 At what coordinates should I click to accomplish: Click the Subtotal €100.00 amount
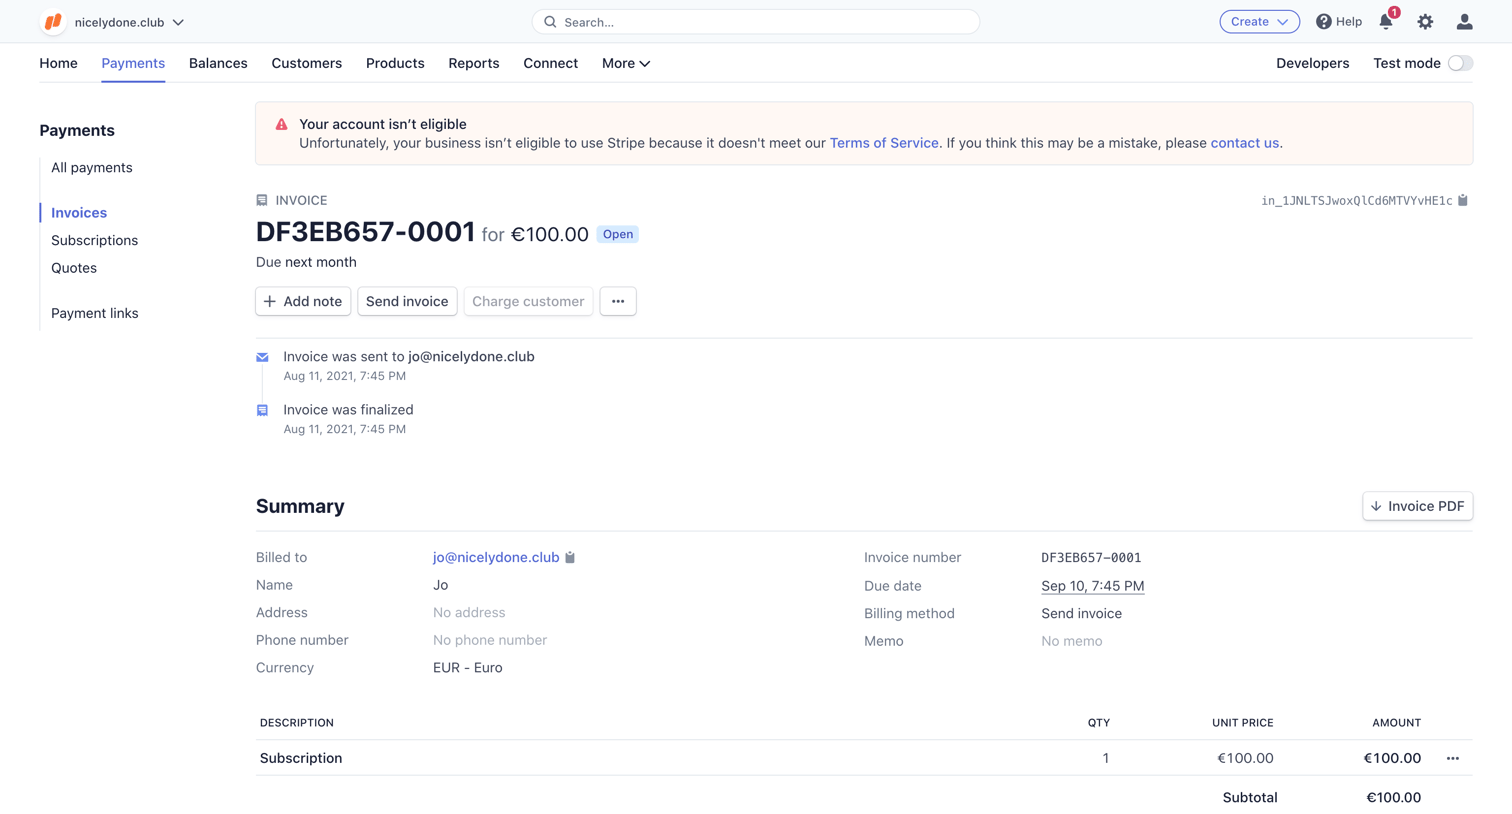click(x=1394, y=797)
